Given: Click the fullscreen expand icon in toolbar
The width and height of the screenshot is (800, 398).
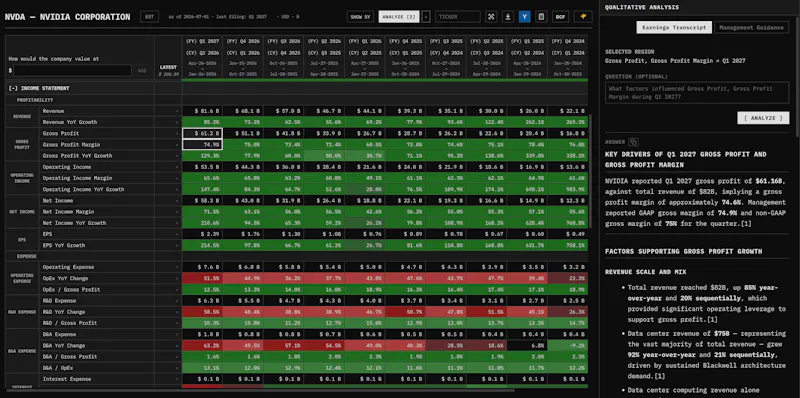Looking at the screenshot, I should [491, 17].
